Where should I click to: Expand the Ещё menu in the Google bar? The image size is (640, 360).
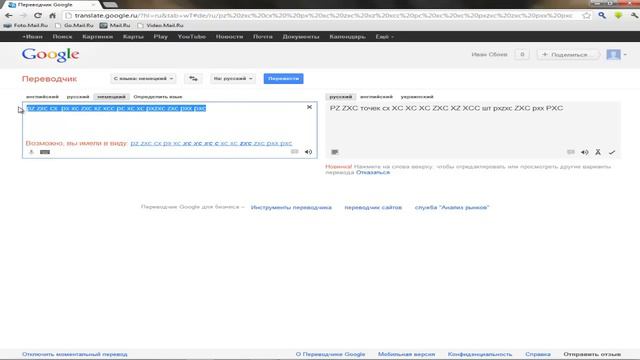384,37
